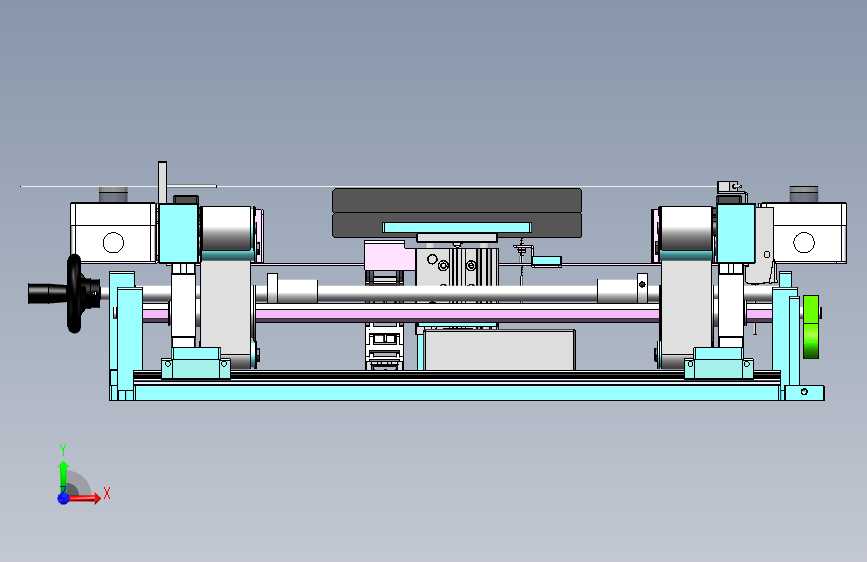Select the green knob on right side
The image size is (867, 562).
pyautogui.click(x=811, y=327)
